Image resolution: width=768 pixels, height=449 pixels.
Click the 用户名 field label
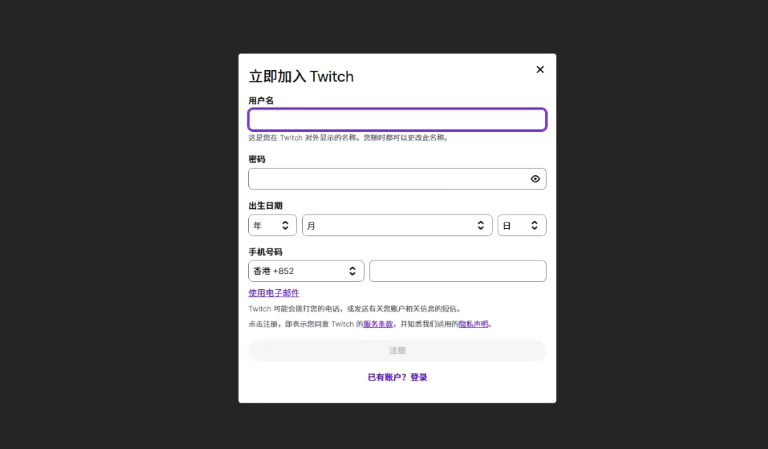click(261, 101)
